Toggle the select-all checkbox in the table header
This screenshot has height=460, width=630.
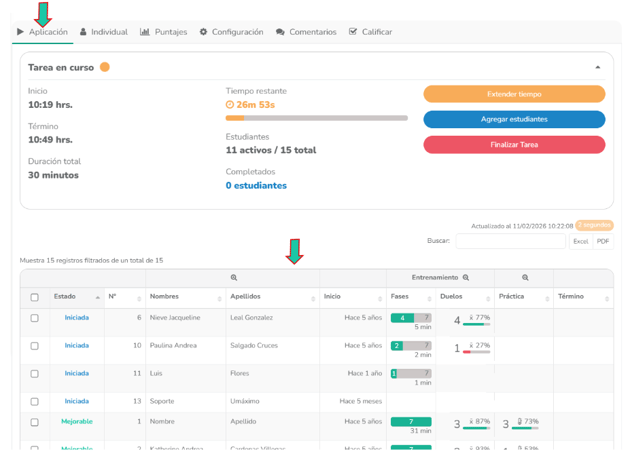point(34,297)
